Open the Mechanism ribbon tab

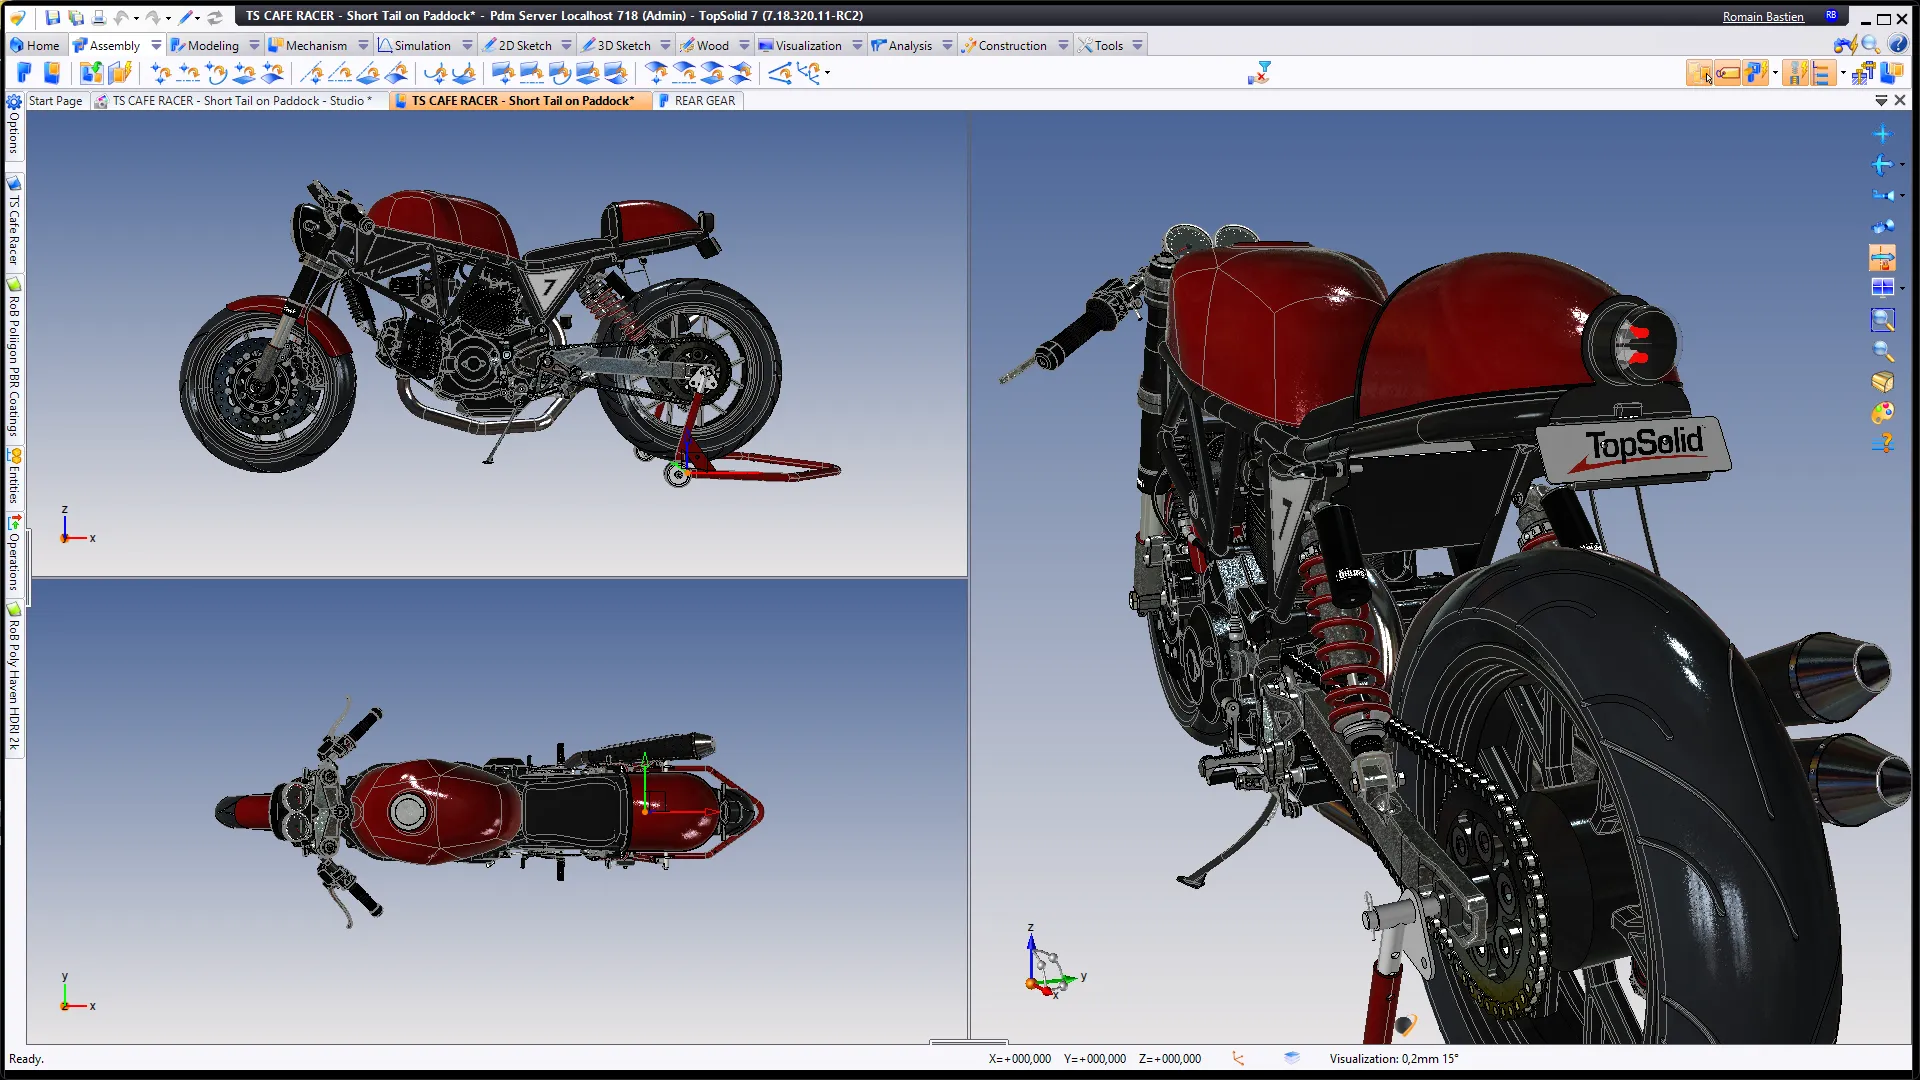[x=315, y=45]
